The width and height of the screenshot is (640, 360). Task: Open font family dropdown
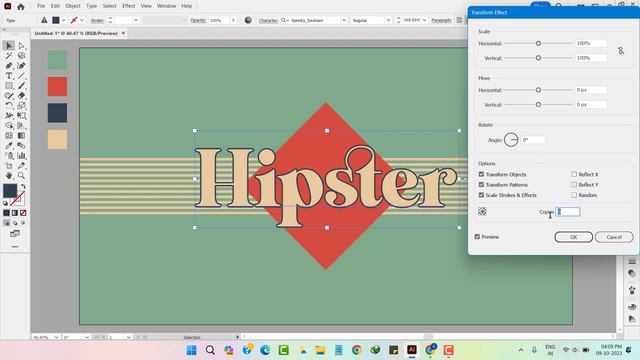click(x=344, y=20)
